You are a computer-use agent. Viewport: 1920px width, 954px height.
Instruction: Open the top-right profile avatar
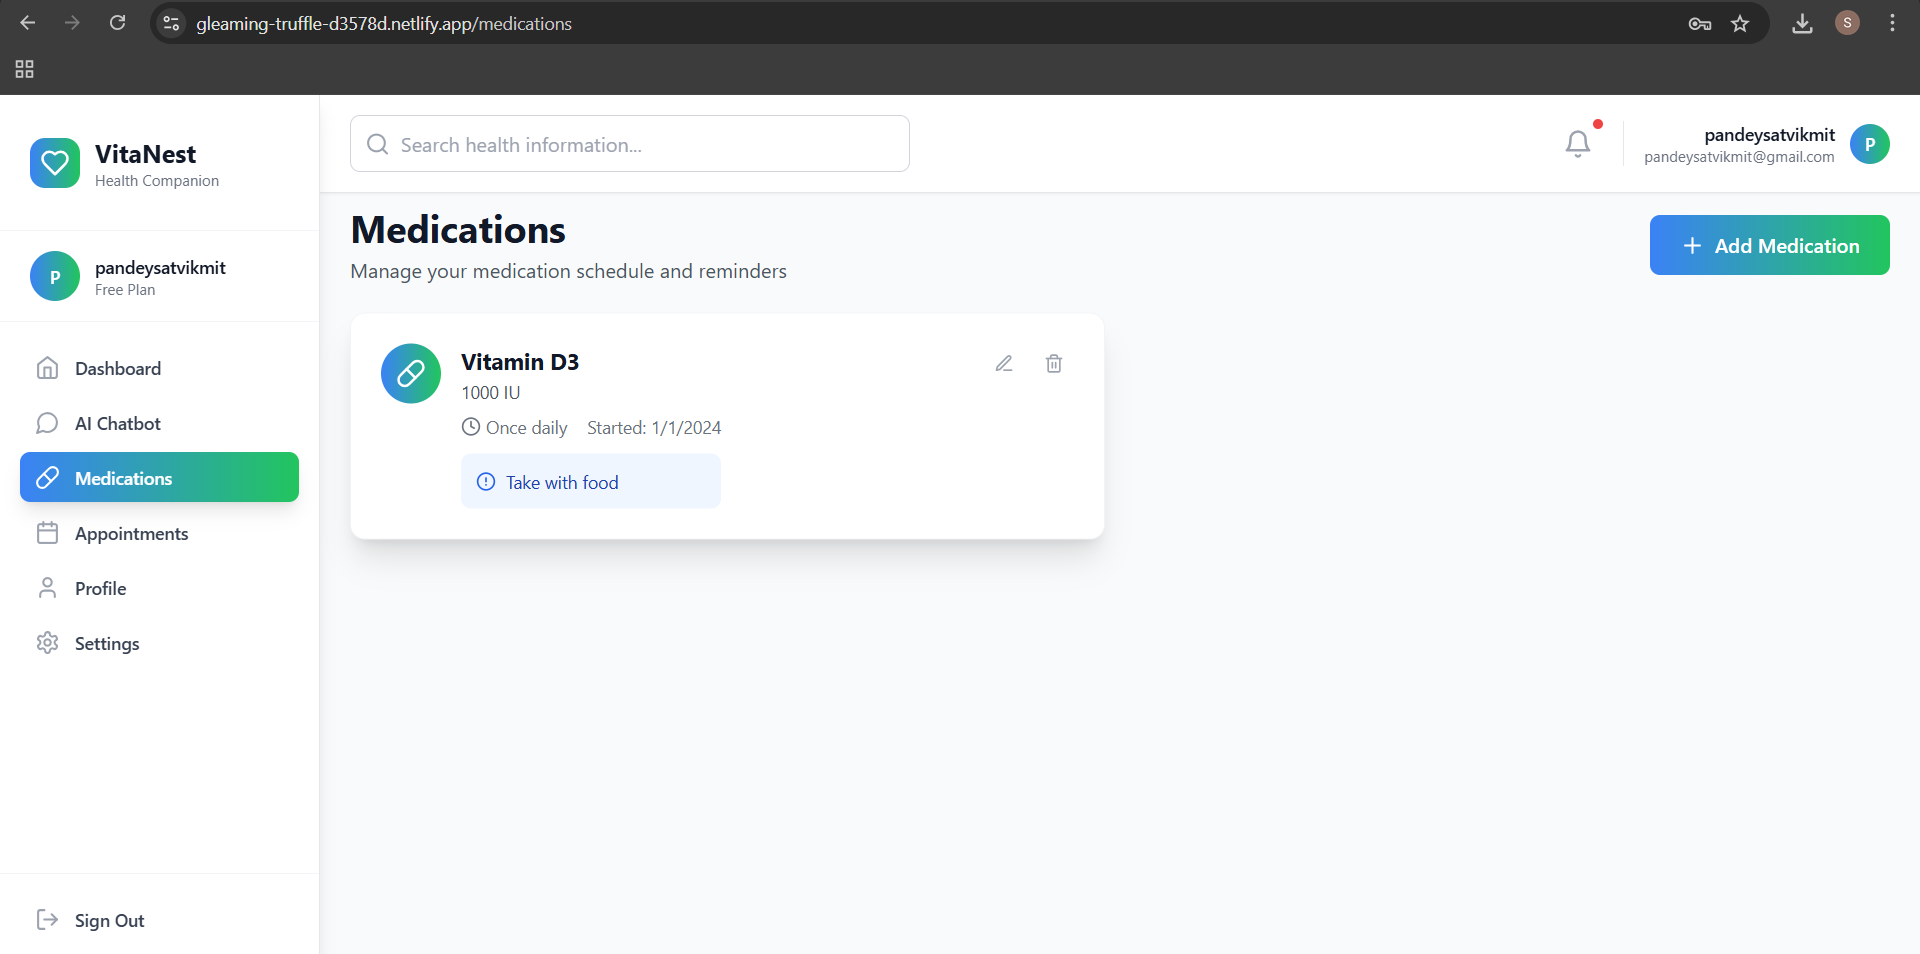1870,144
